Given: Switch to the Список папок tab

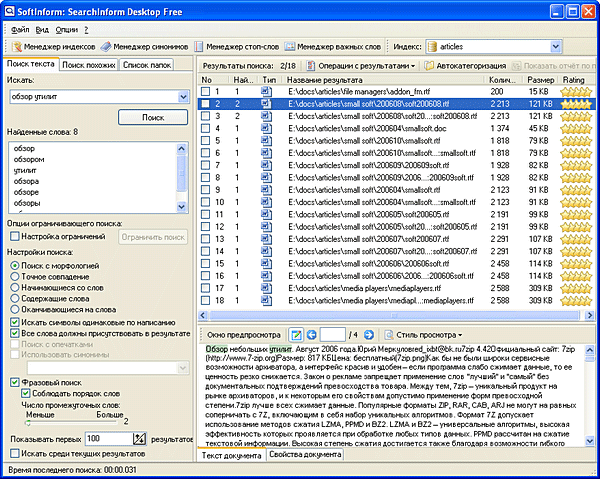Looking at the screenshot, I should (x=147, y=65).
